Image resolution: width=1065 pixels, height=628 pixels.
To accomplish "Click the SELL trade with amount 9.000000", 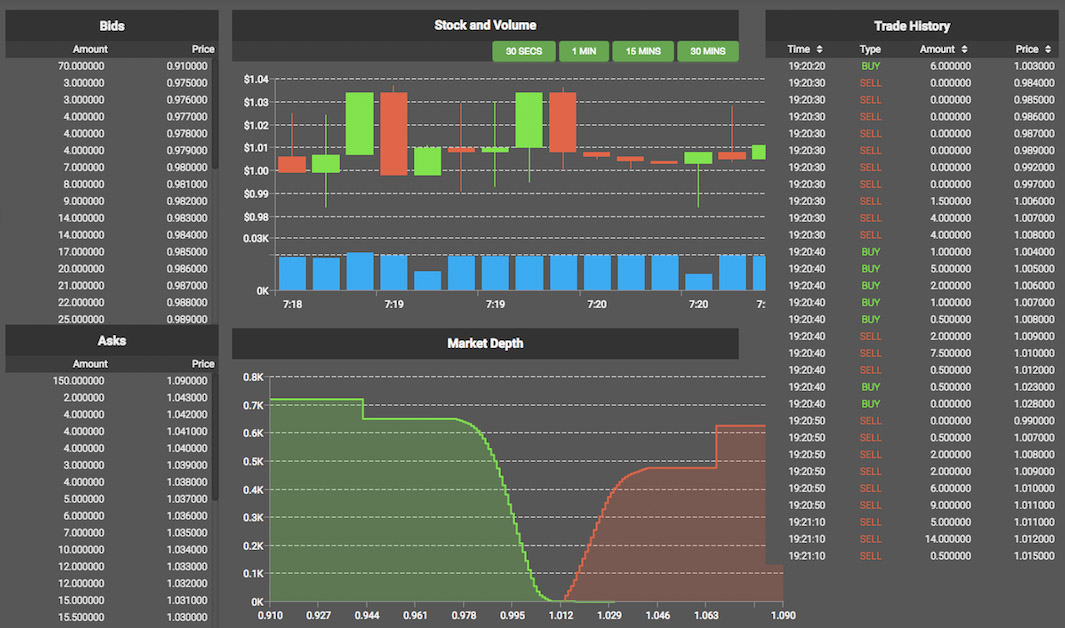I will tap(911, 505).
